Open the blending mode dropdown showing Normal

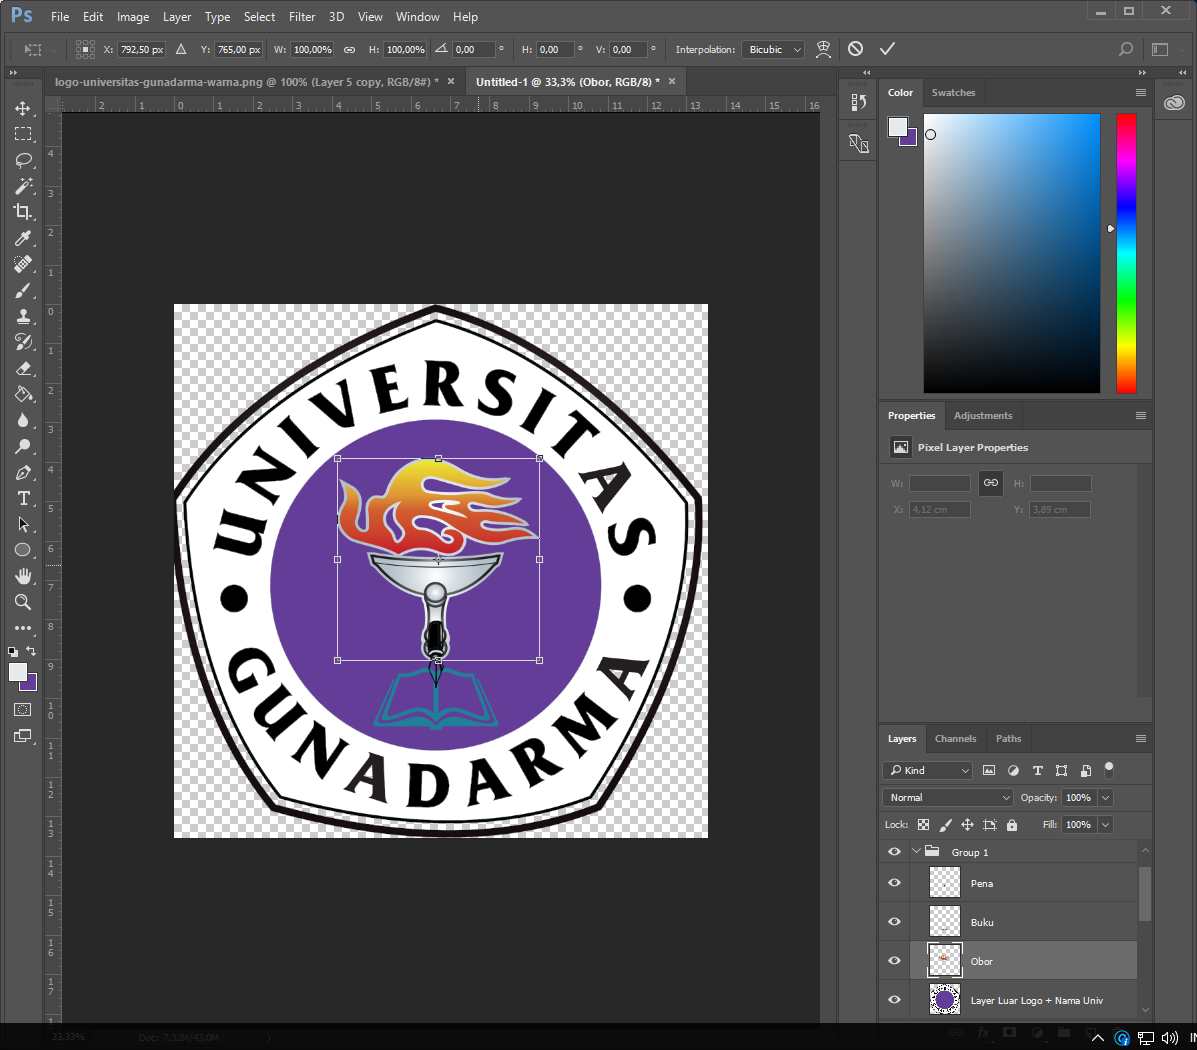946,797
